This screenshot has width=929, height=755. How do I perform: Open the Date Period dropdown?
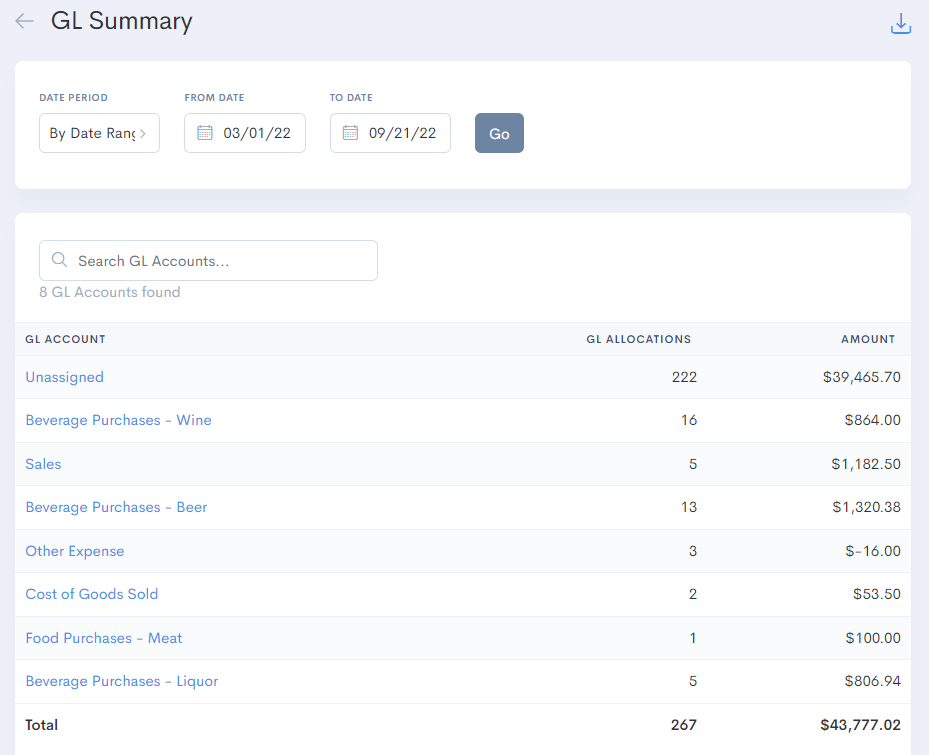(99, 133)
